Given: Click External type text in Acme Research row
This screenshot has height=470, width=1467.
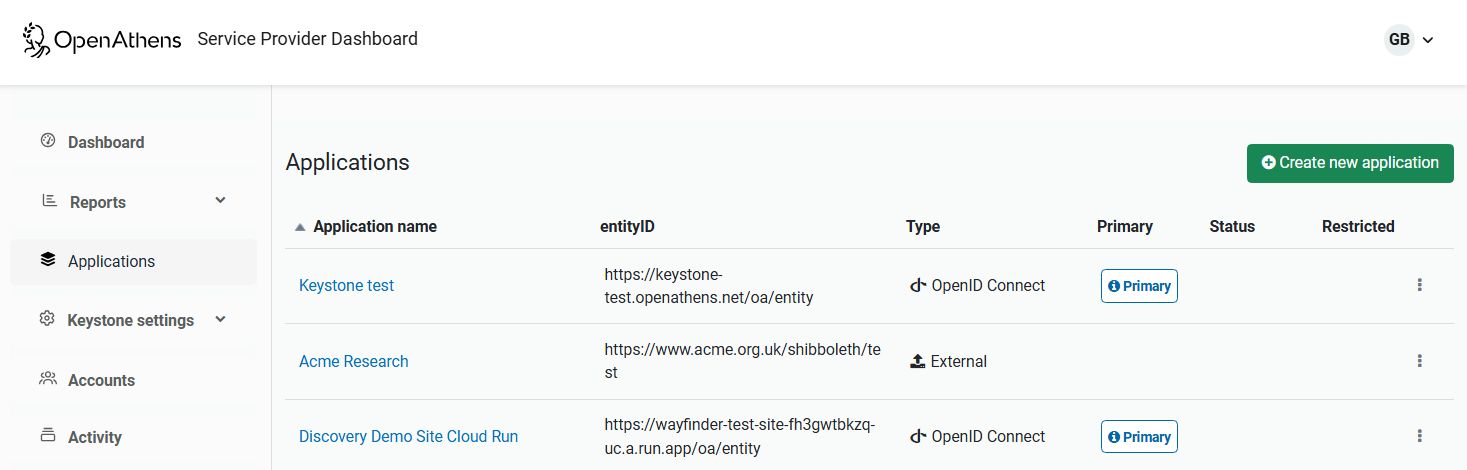Looking at the screenshot, I should coord(959,362).
